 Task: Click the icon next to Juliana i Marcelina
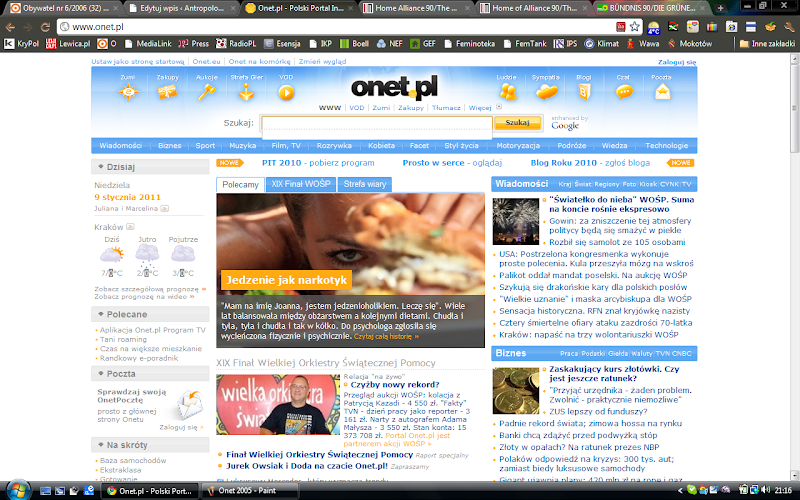(x=165, y=208)
